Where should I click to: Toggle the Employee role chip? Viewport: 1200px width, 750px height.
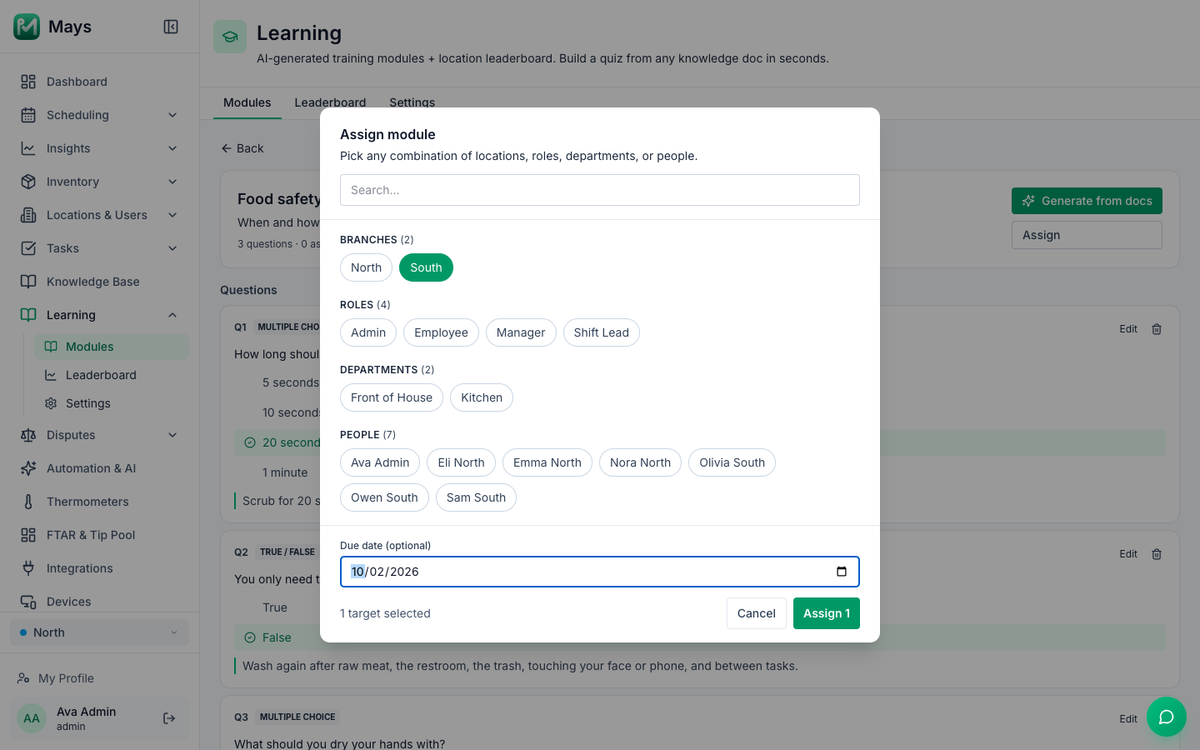point(441,333)
